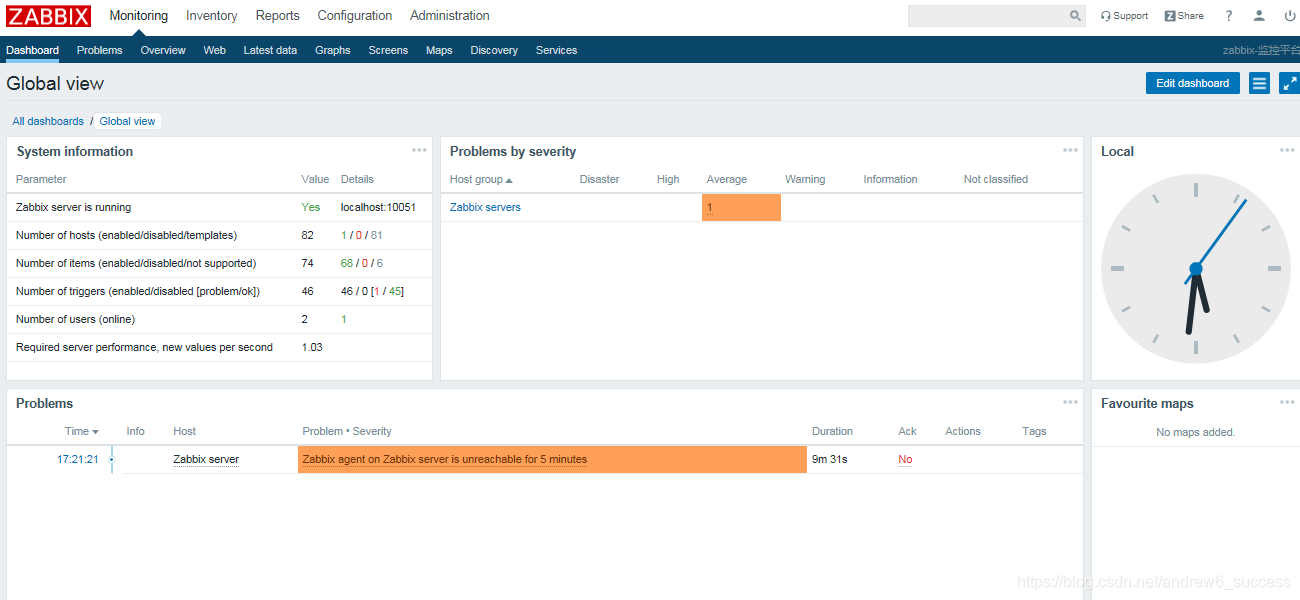Image resolution: width=1300 pixels, height=600 pixels.
Task: Open the Reports menu
Action: click(277, 16)
